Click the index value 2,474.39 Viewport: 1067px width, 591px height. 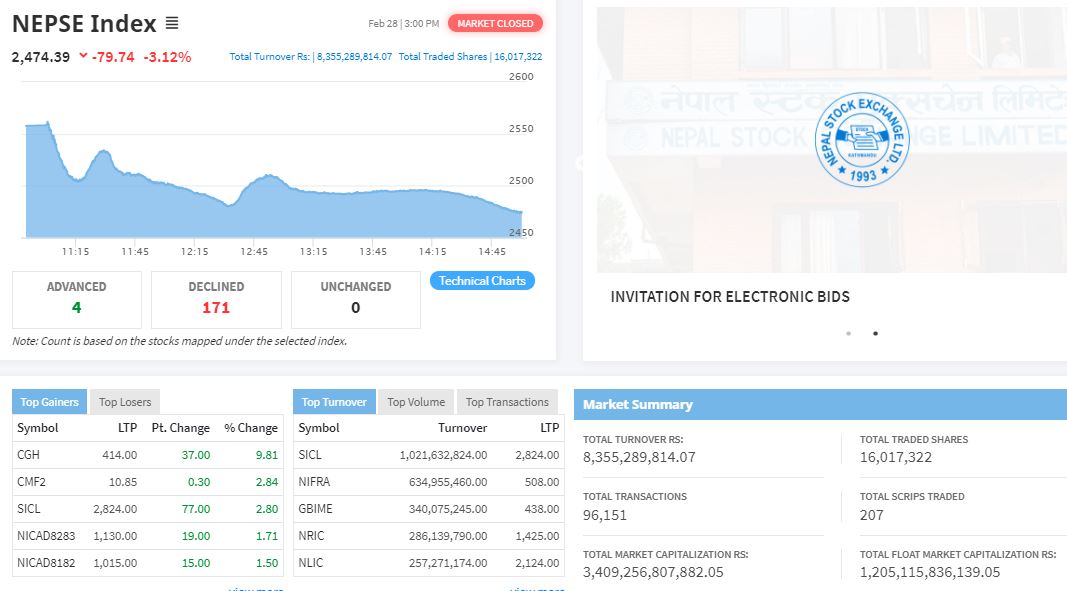[x=41, y=57]
